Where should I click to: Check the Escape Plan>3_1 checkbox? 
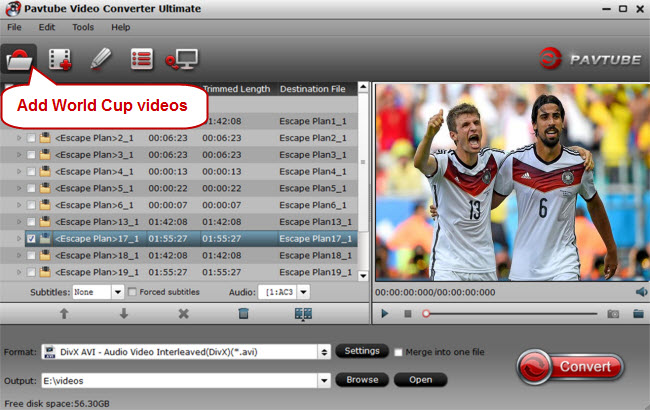click(x=31, y=155)
